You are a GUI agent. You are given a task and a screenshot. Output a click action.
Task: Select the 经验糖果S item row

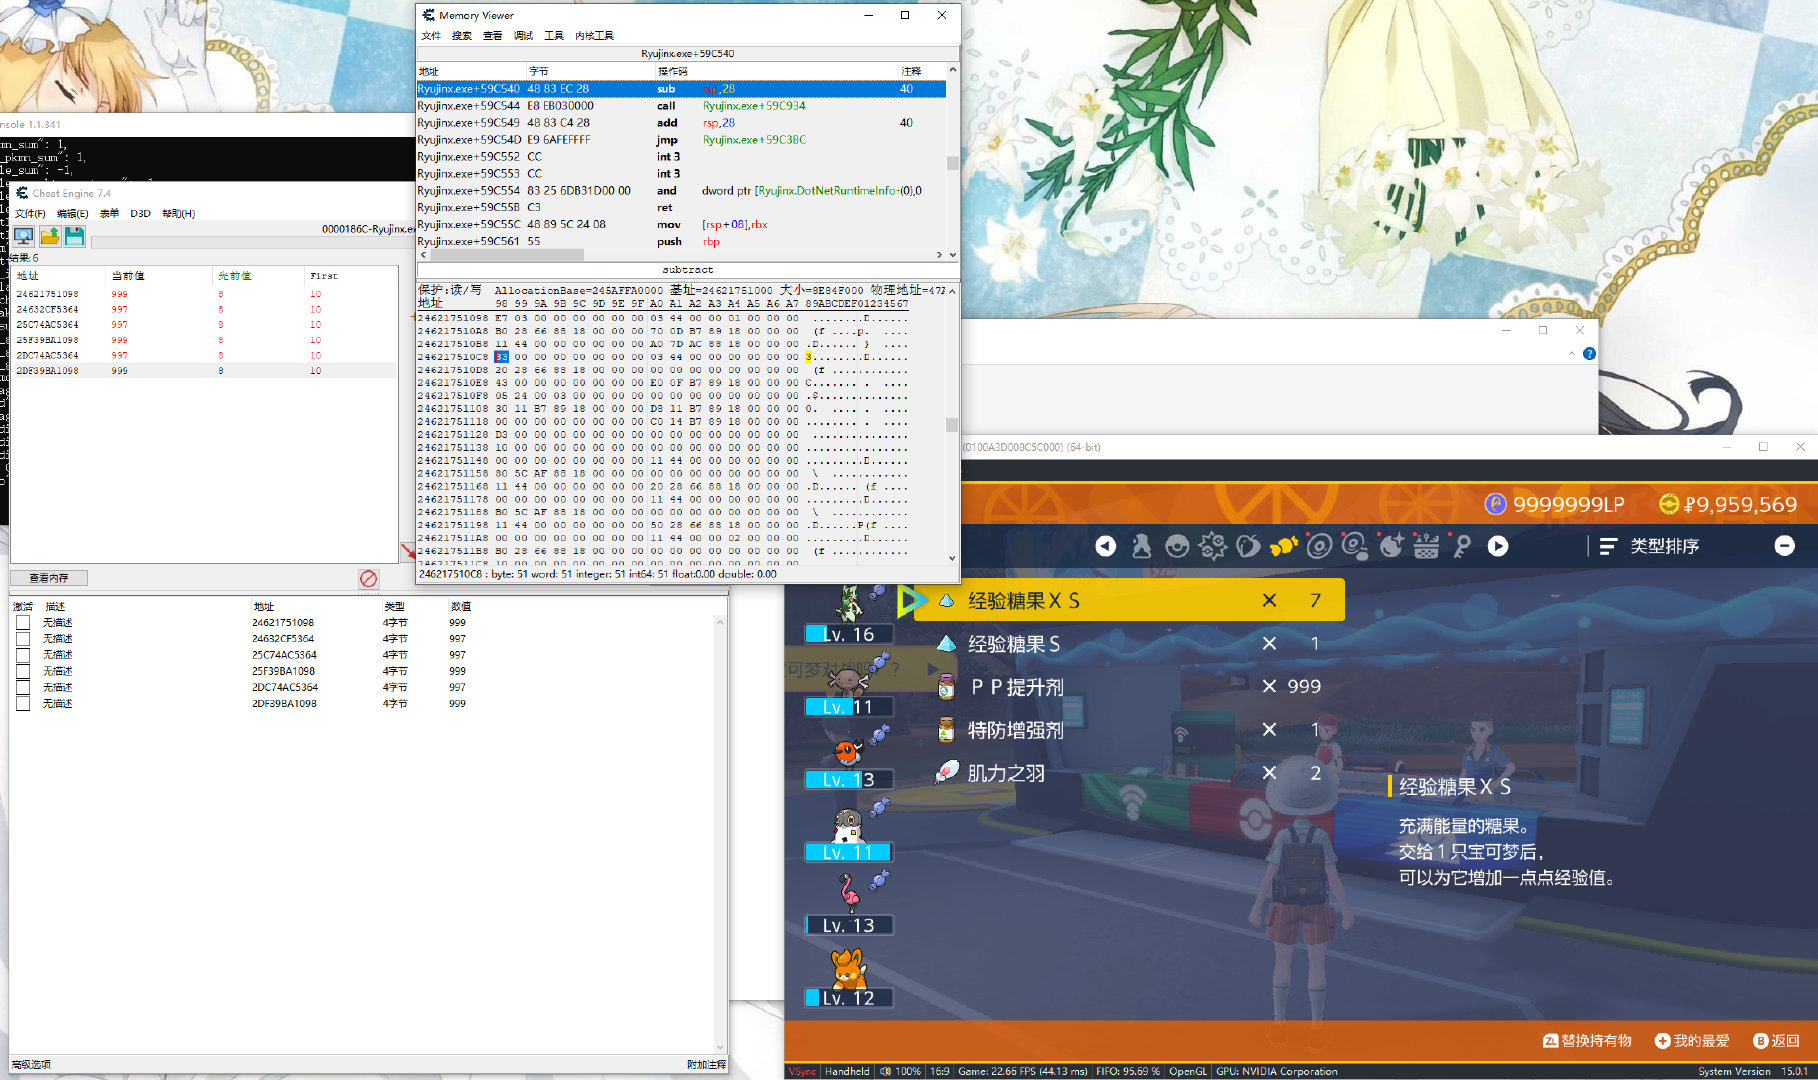(x=1129, y=644)
